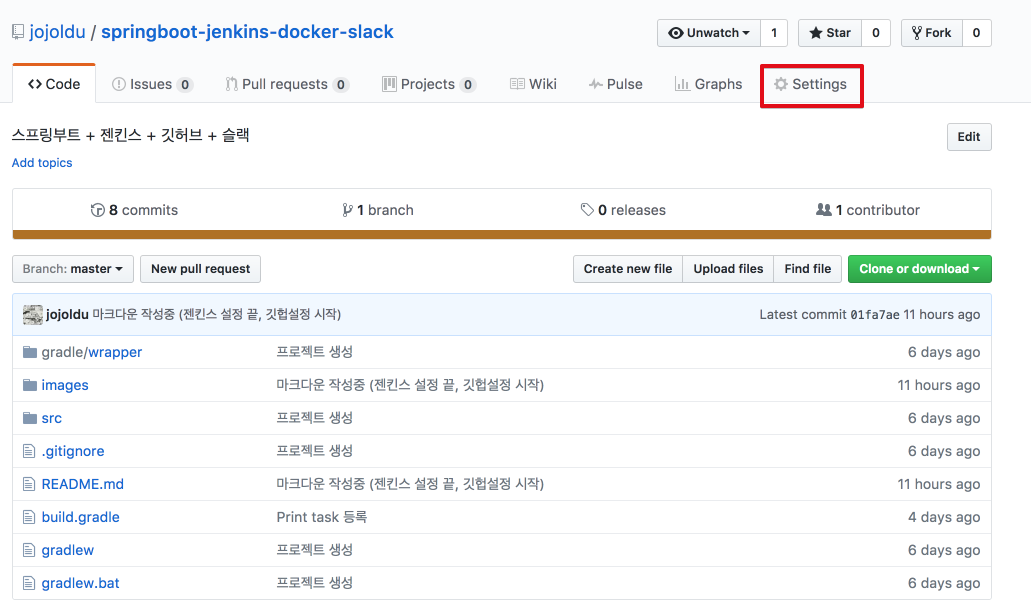Click the file icon next to README.md
This screenshot has width=1031, height=608.
coord(29,484)
